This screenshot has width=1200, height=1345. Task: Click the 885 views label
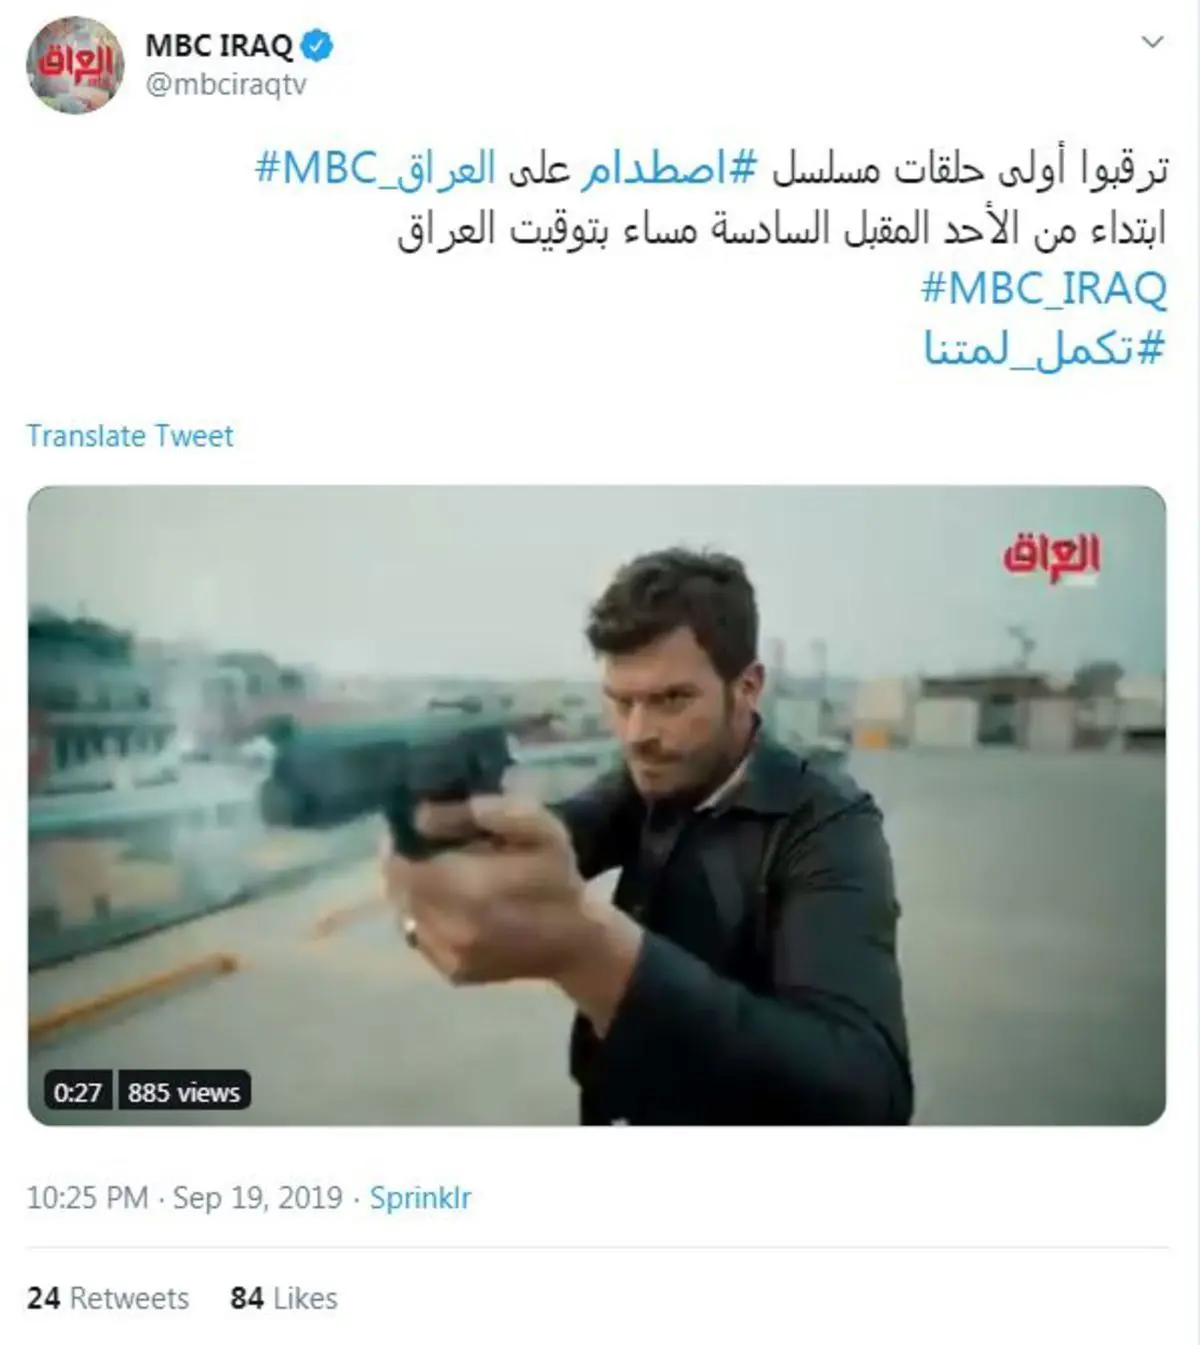click(x=184, y=1092)
